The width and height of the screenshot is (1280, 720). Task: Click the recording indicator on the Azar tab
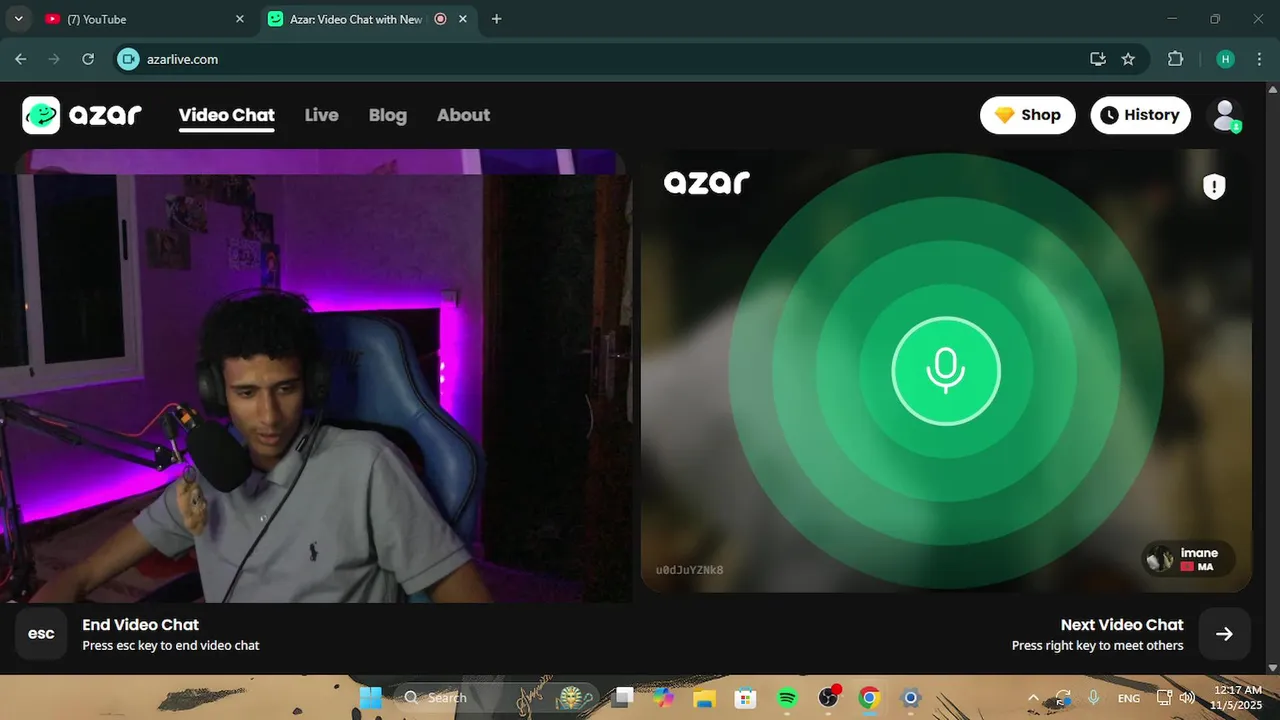click(441, 19)
